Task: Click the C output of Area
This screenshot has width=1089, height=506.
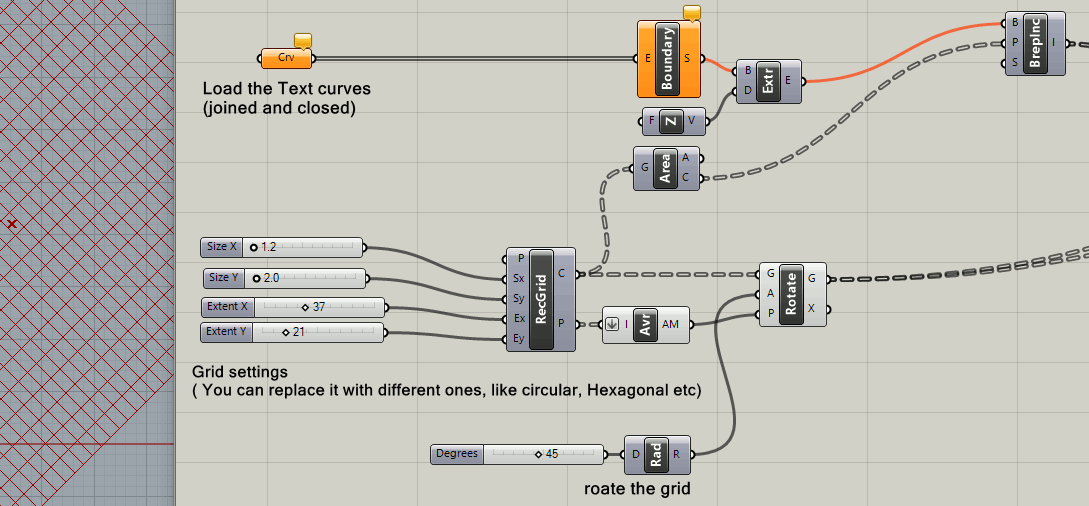Action: pos(687,178)
